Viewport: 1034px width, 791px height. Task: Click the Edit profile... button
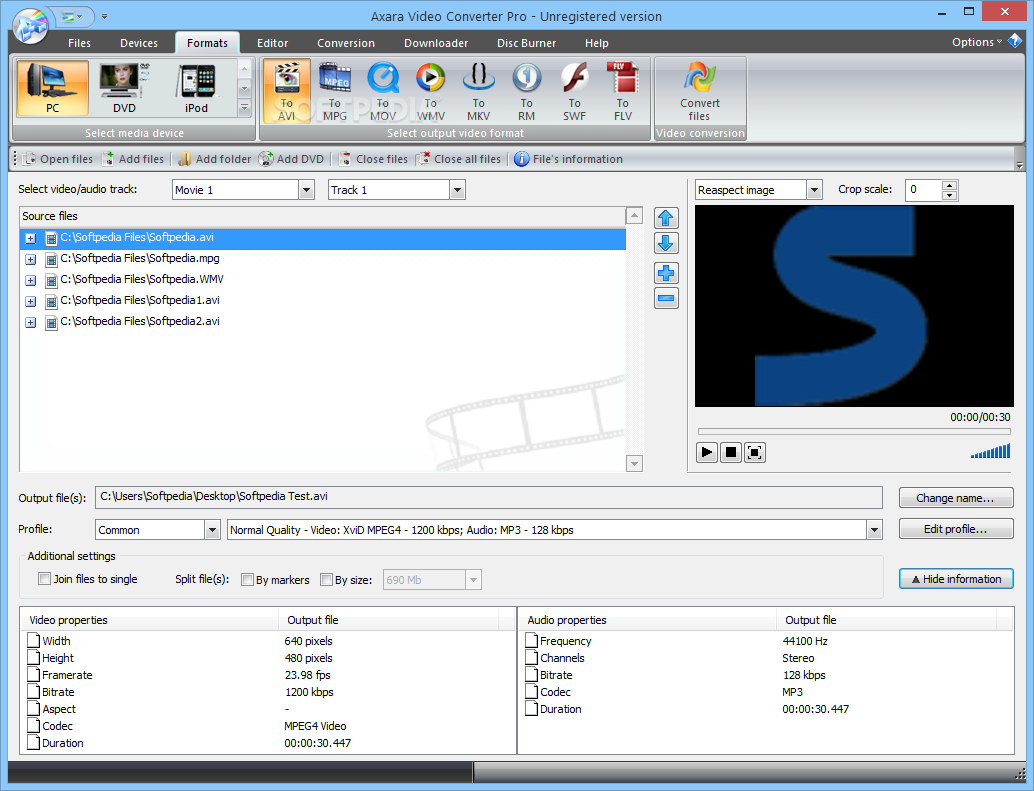[956, 529]
